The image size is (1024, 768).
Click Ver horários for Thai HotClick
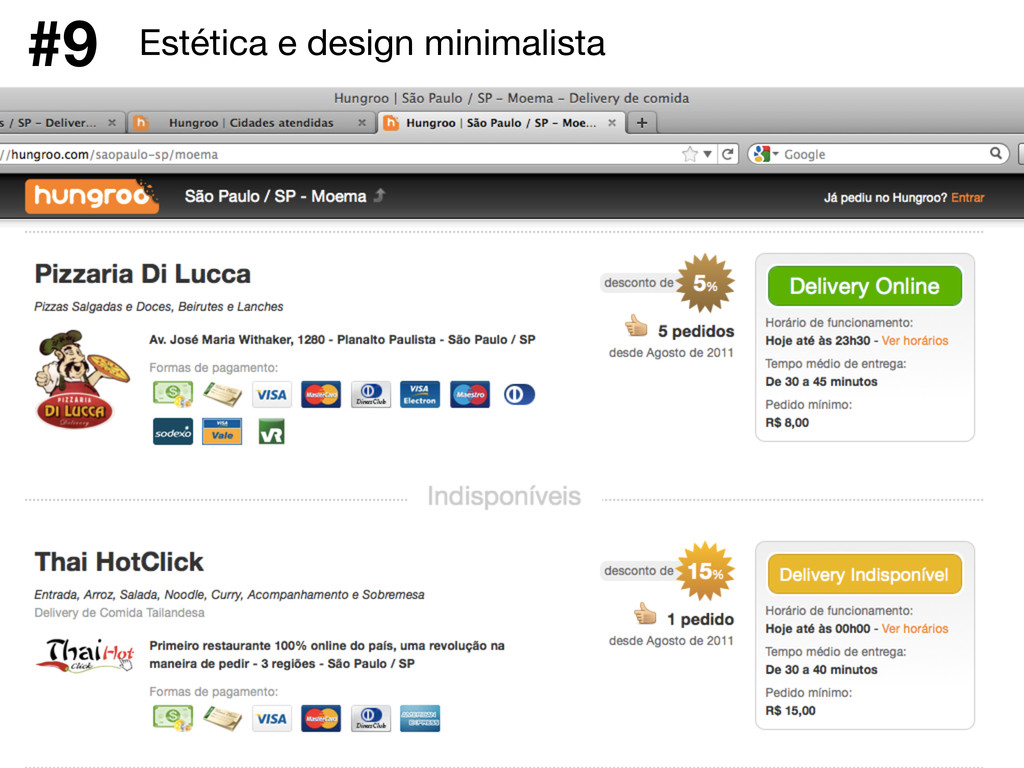(x=914, y=628)
